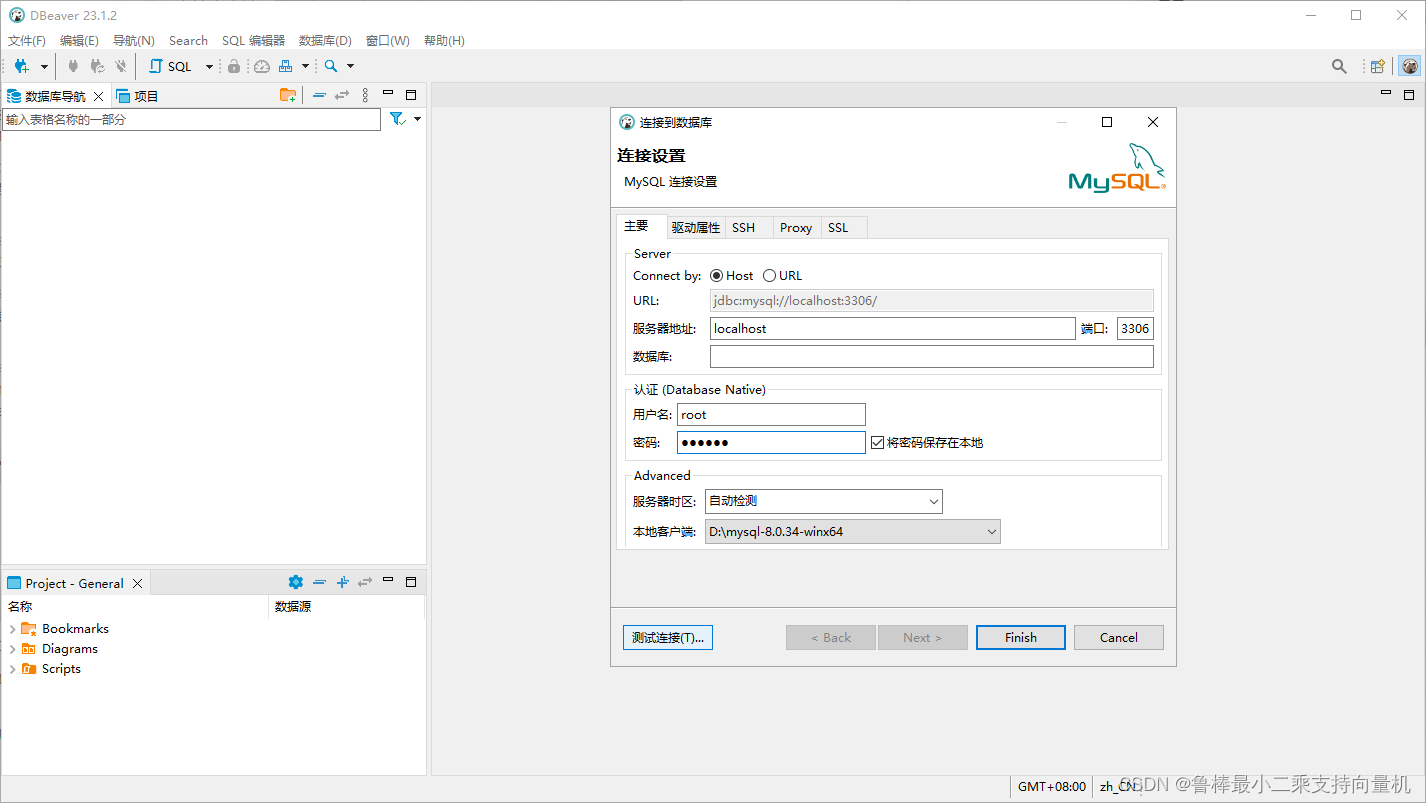1426x803 pixels.
Task: Click the project settings gear icon
Action: tap(295, 582)
